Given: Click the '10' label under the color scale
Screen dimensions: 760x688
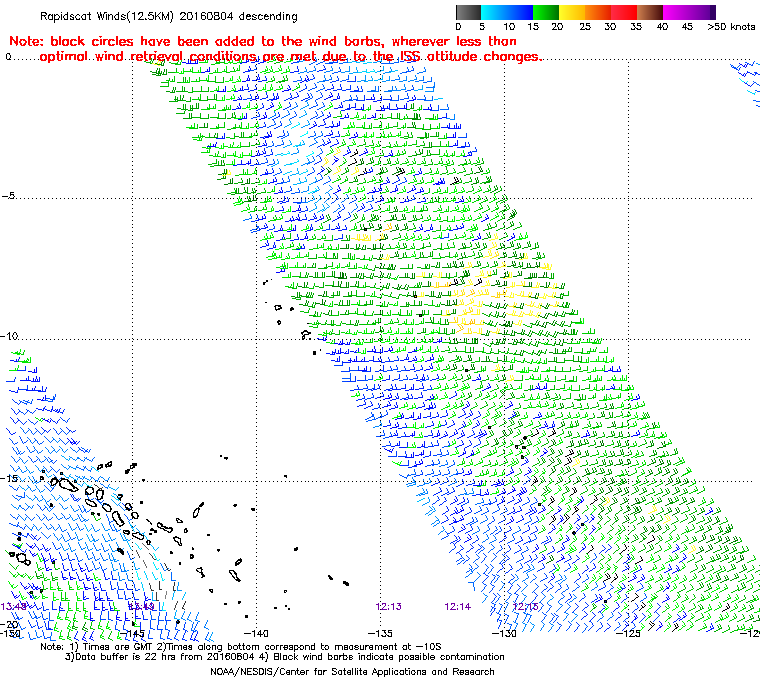Looking at the screenshot, I should pyautogui.click(x=509, y=27).
